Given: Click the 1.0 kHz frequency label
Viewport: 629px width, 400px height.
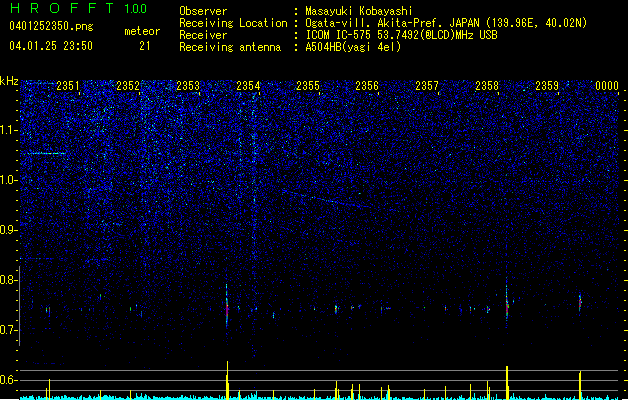Looking at the screenshot, I should 9,181.
